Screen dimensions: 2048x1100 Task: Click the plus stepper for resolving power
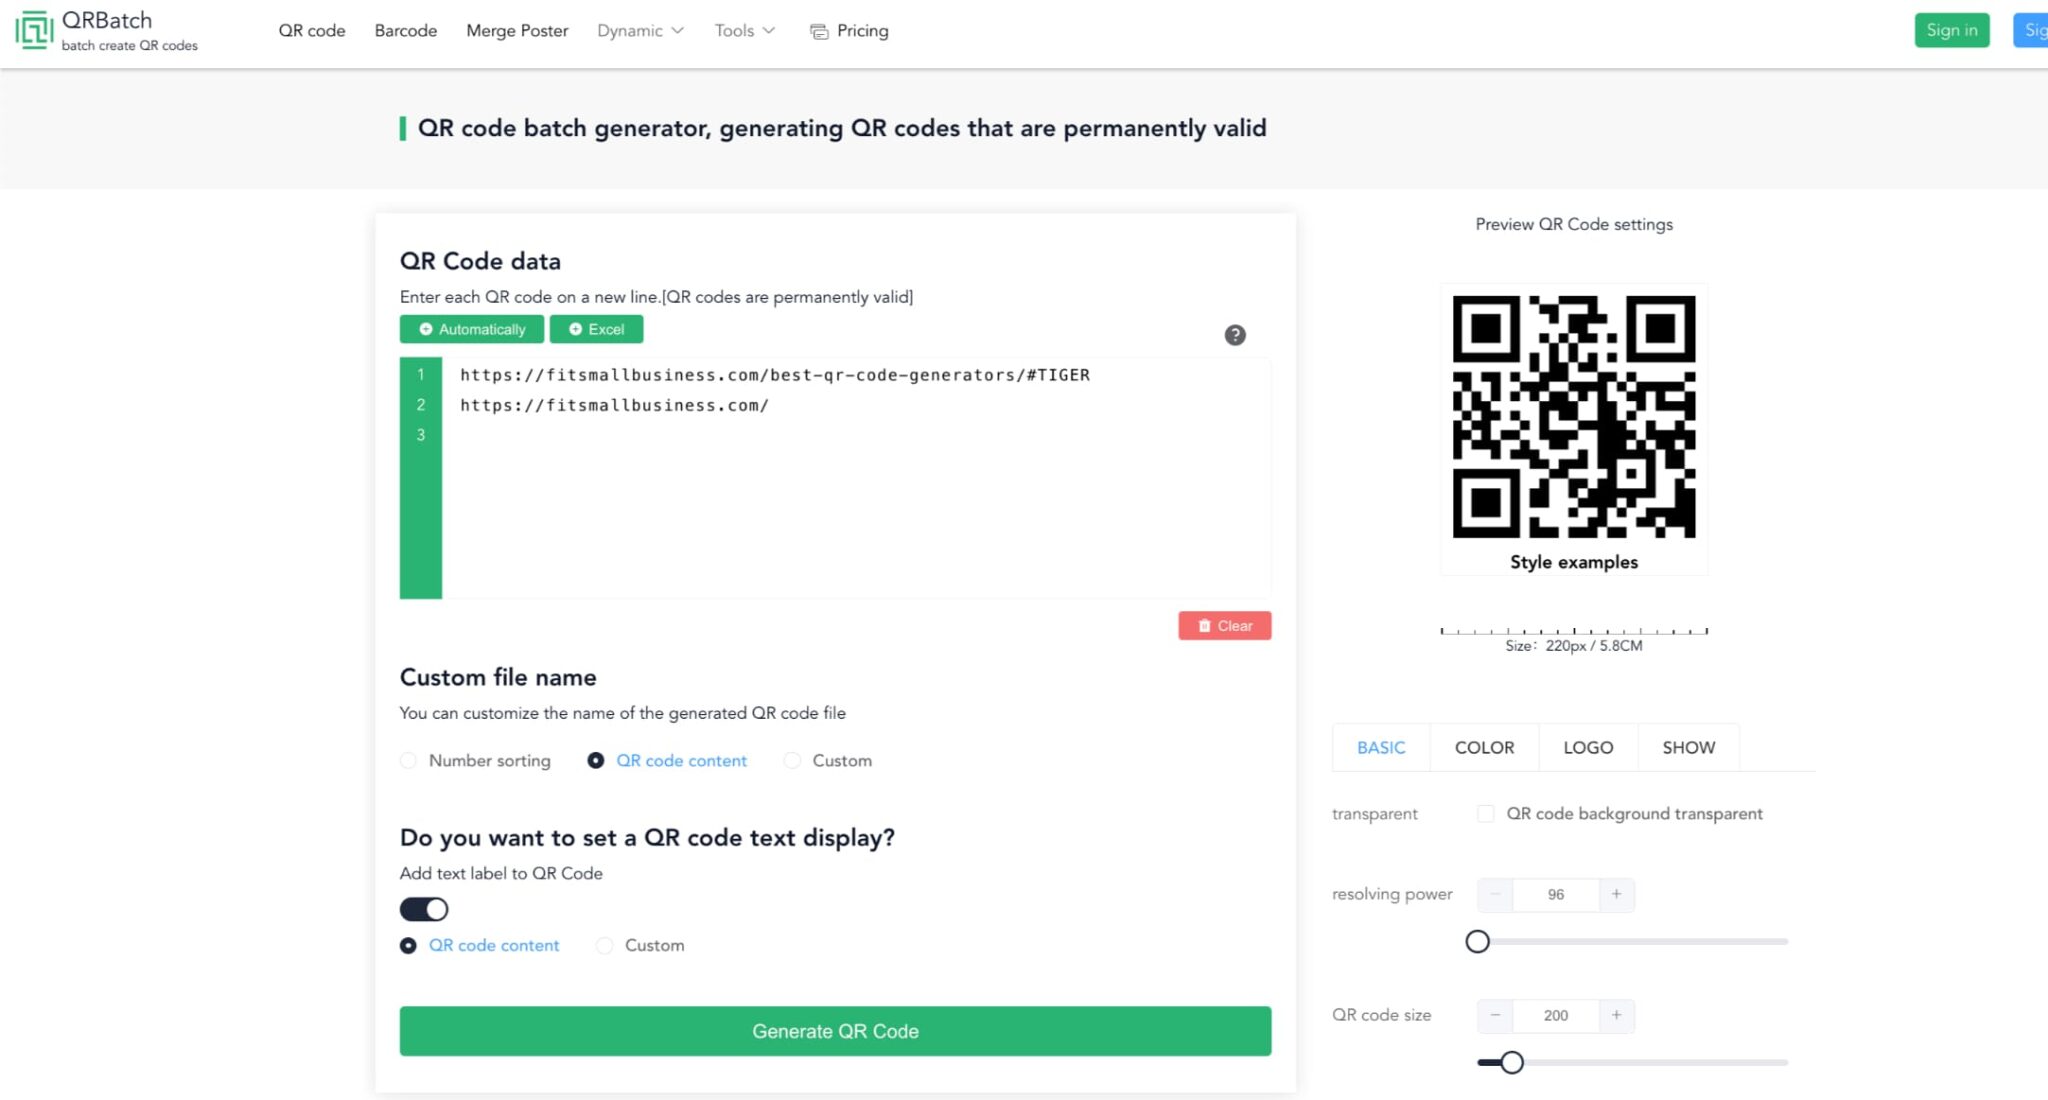pyautogui.click(x=1616, y=894)
